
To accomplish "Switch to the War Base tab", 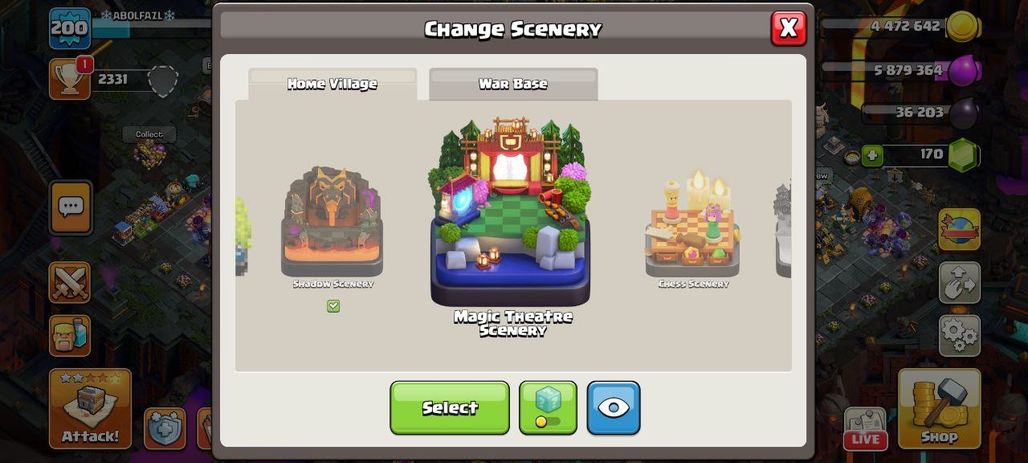I will click(513, 84).
